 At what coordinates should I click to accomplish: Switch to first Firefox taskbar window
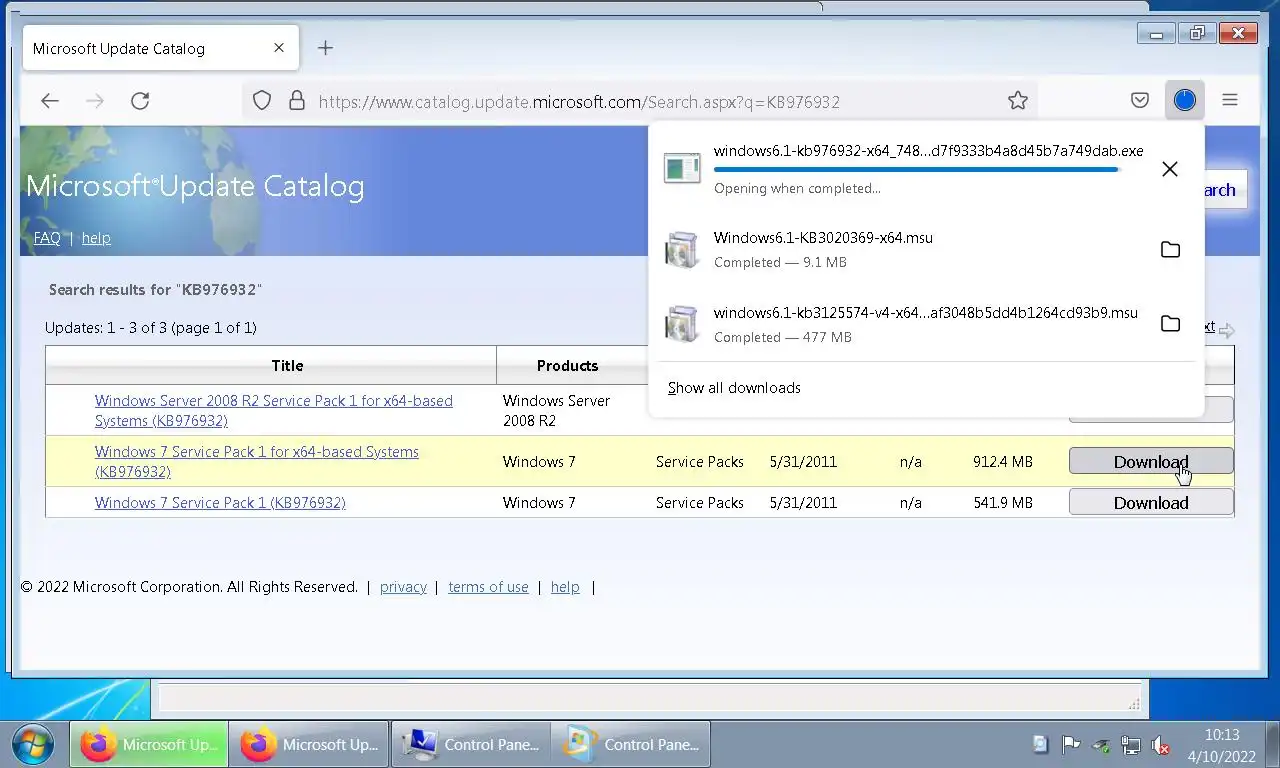coord(149,744)
